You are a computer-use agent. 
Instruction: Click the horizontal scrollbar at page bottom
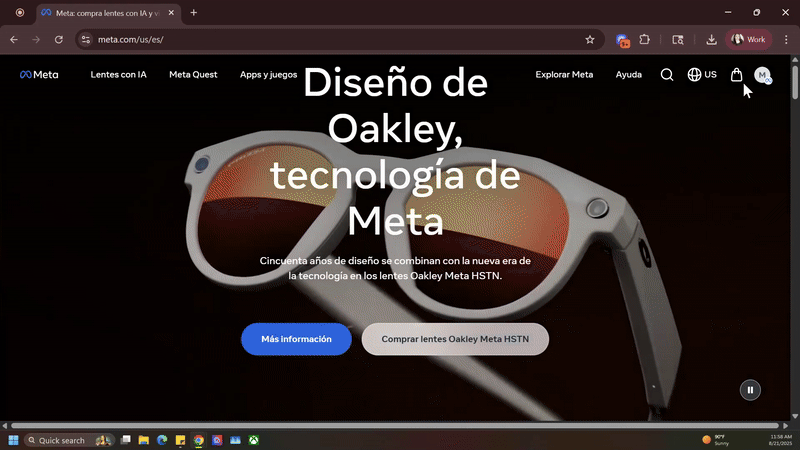[x=400, y=425]
